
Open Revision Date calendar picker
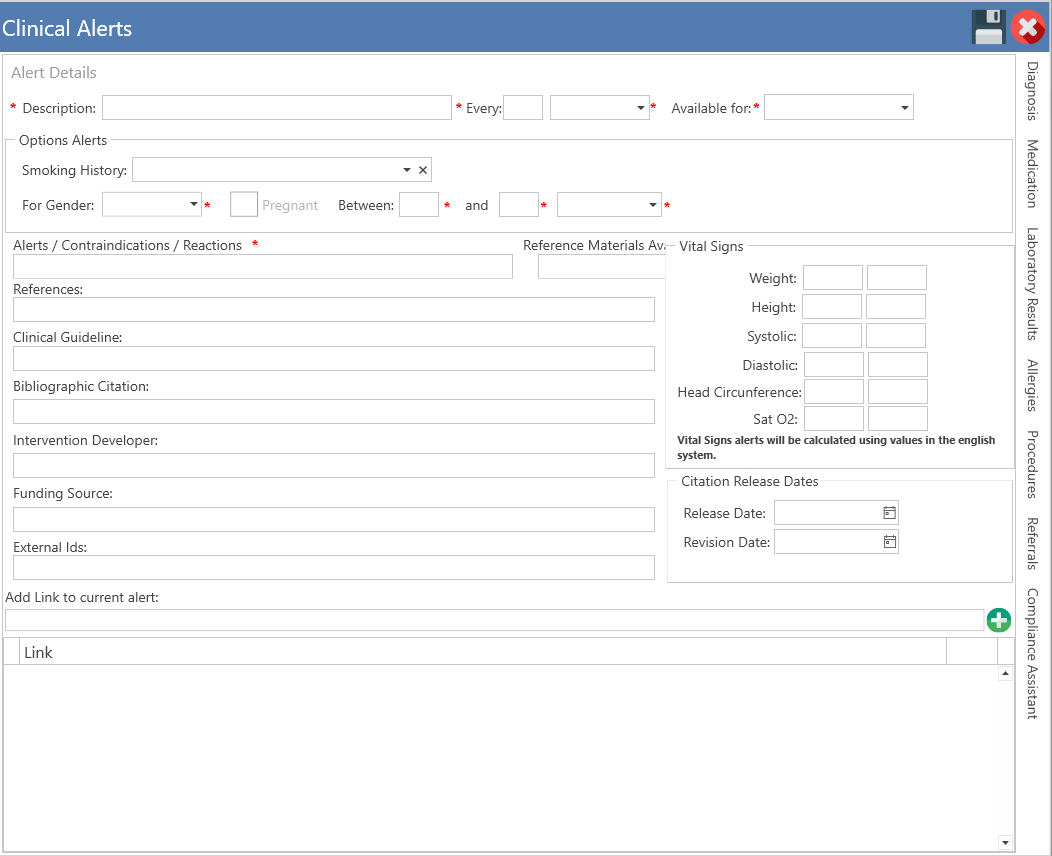click(x=890, y=541)
